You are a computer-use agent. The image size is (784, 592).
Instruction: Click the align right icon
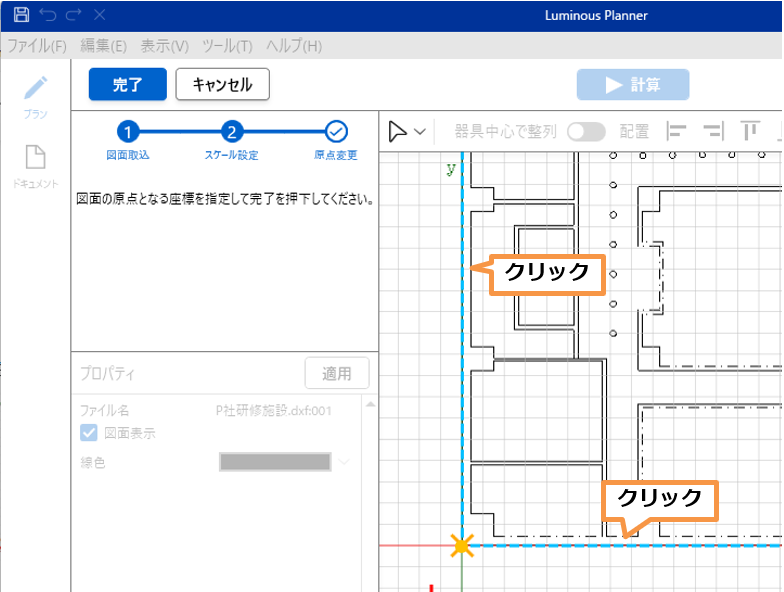[x=713, y=131]
